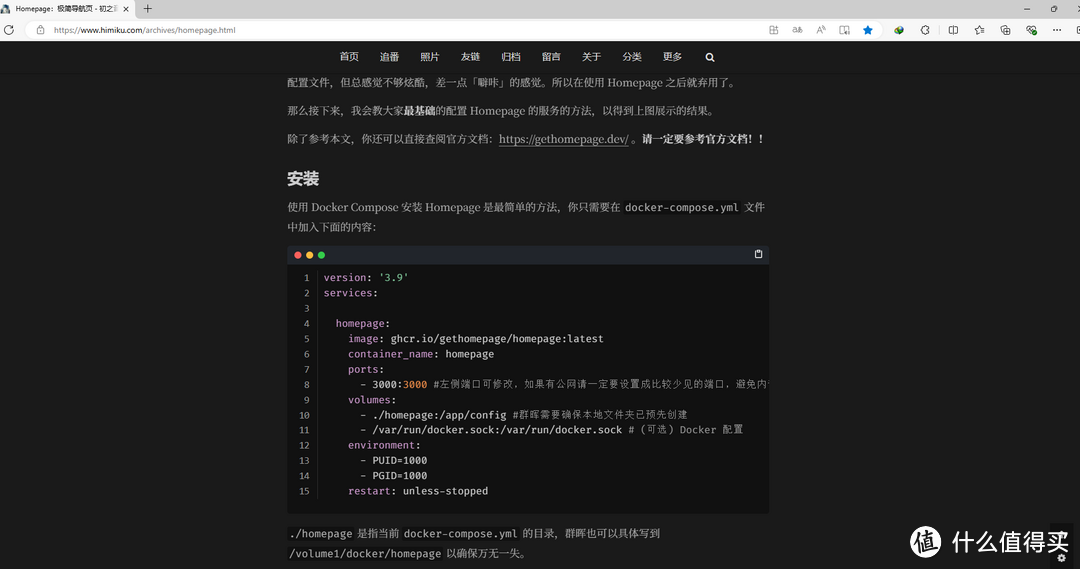
Task: Open the 关于 navigation item
Action: coord(592,56)
